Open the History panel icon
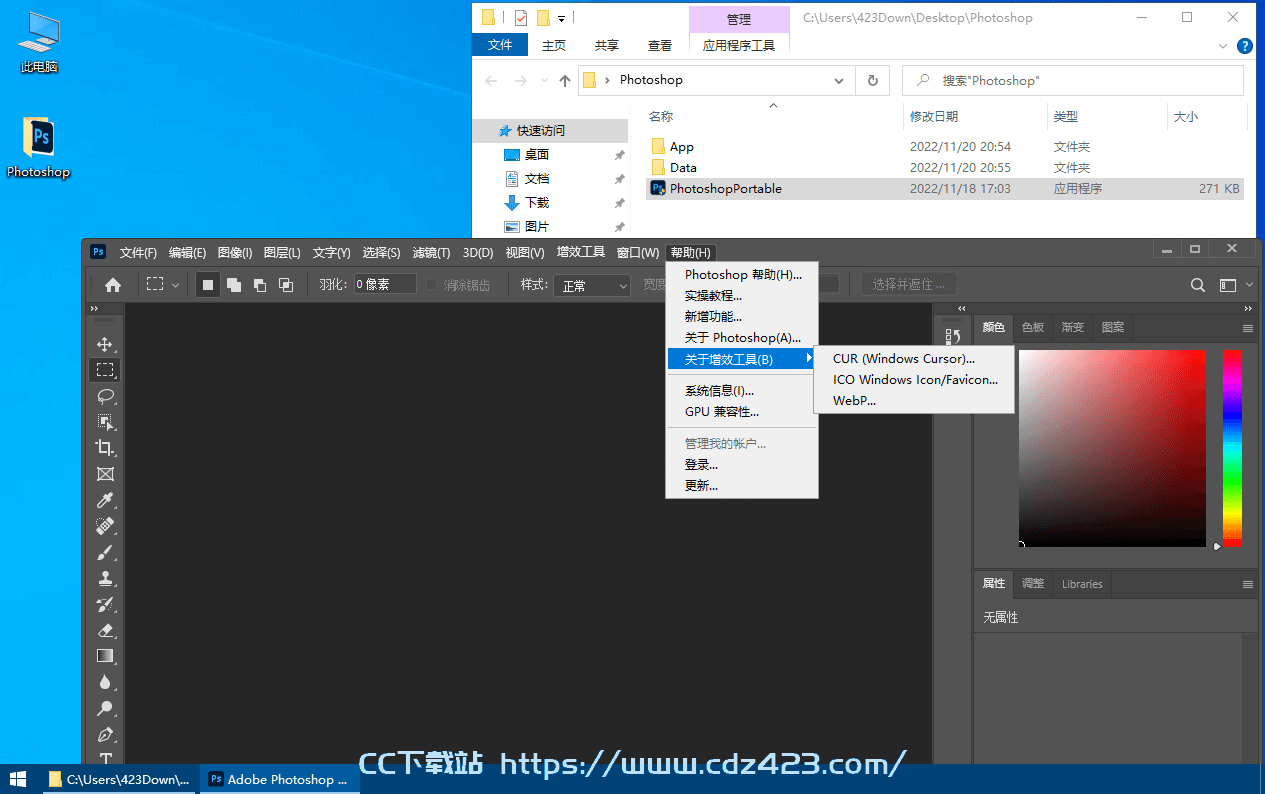Image resolution: width=1265 pixels, height=794 pixels. point(953,337)
